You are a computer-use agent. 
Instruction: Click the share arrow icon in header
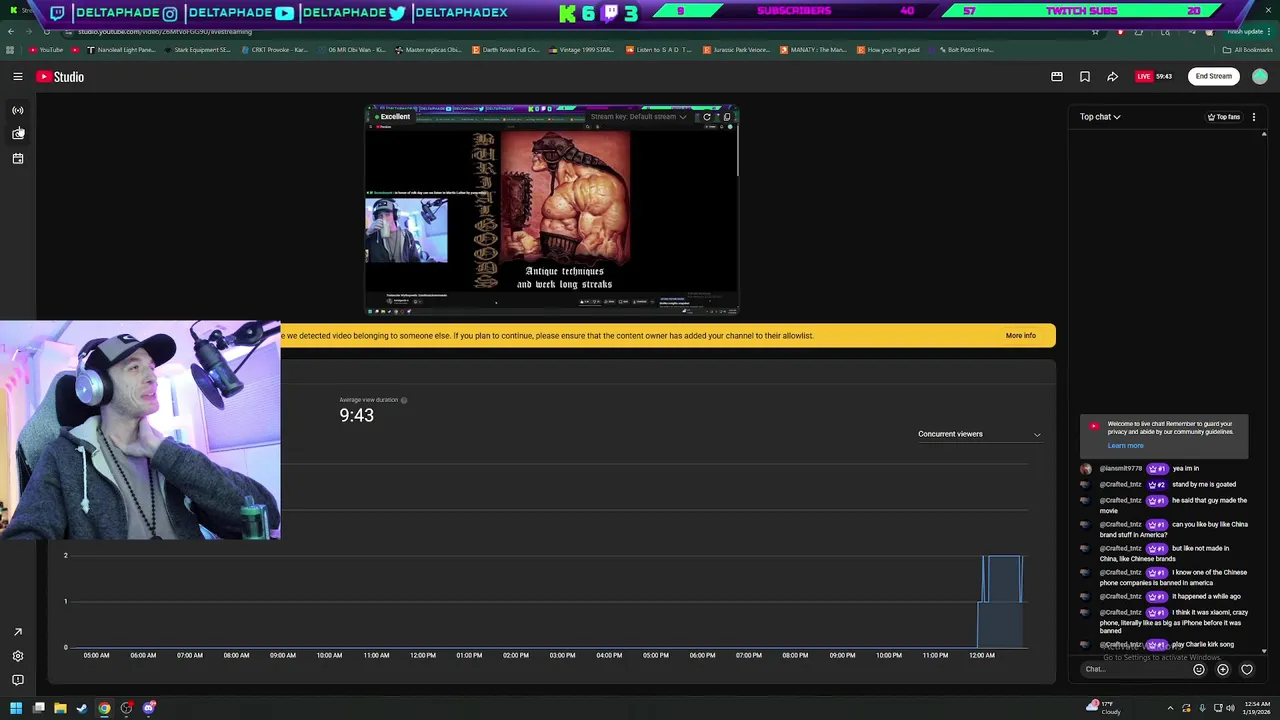point(1112,76)
